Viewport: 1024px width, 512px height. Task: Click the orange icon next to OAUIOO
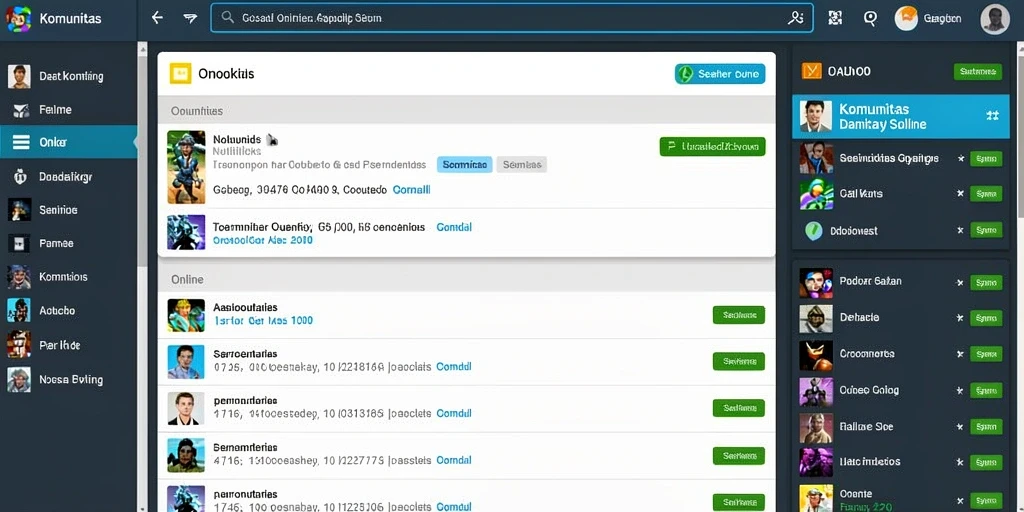coord(811,71)
